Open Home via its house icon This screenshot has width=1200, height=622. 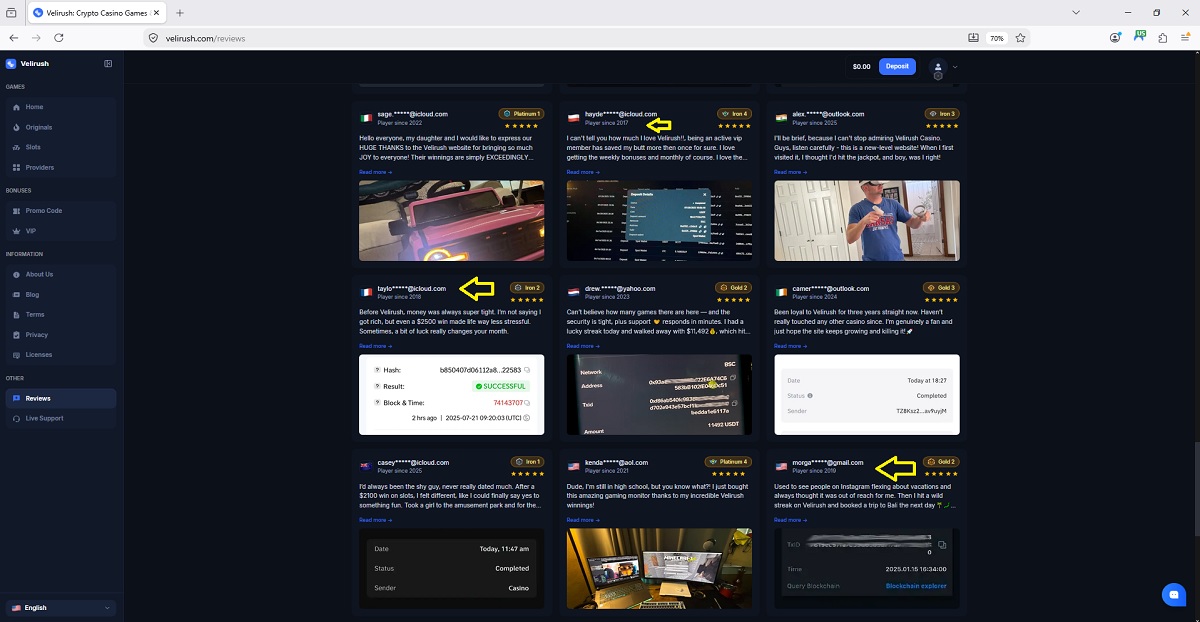point(16,107)
